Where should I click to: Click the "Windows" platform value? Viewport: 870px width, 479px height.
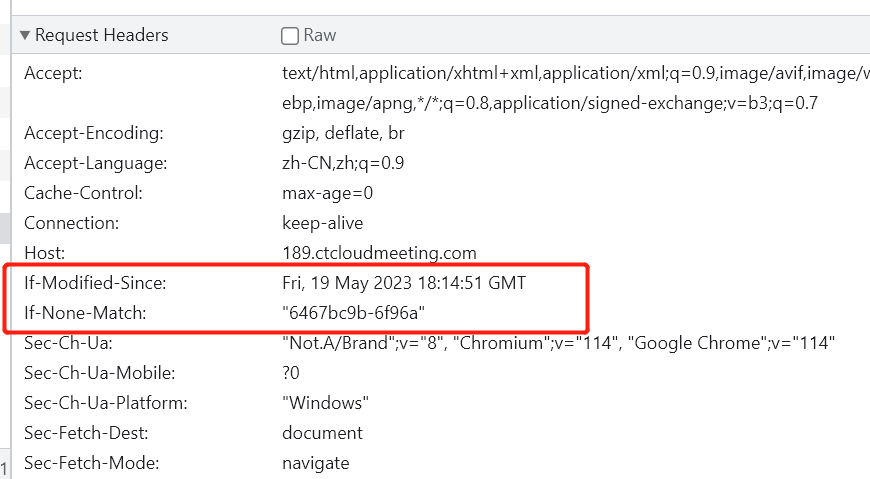(326, 403)
